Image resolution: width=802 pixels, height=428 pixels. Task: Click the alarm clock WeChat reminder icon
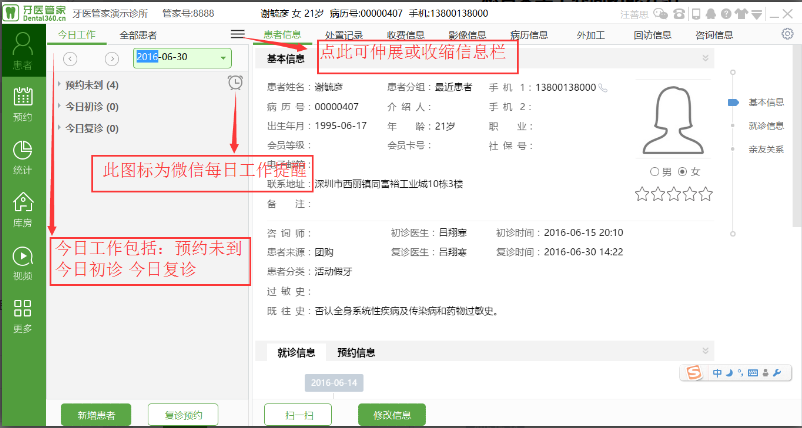click(x=235, y=82)
